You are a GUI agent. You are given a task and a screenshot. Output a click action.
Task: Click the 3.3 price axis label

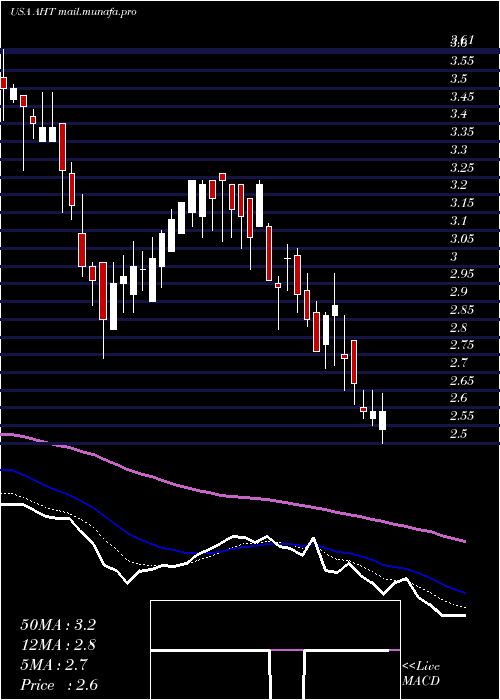[x=459, y=150]
